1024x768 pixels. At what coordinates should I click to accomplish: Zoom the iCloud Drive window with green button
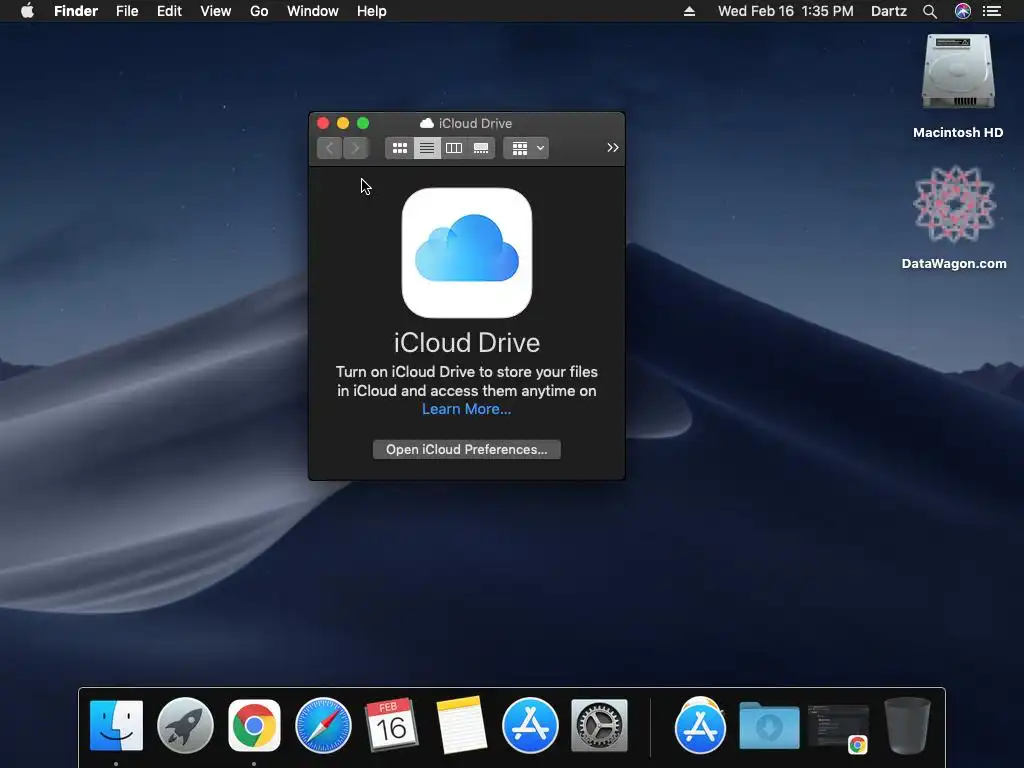[363, 123]
